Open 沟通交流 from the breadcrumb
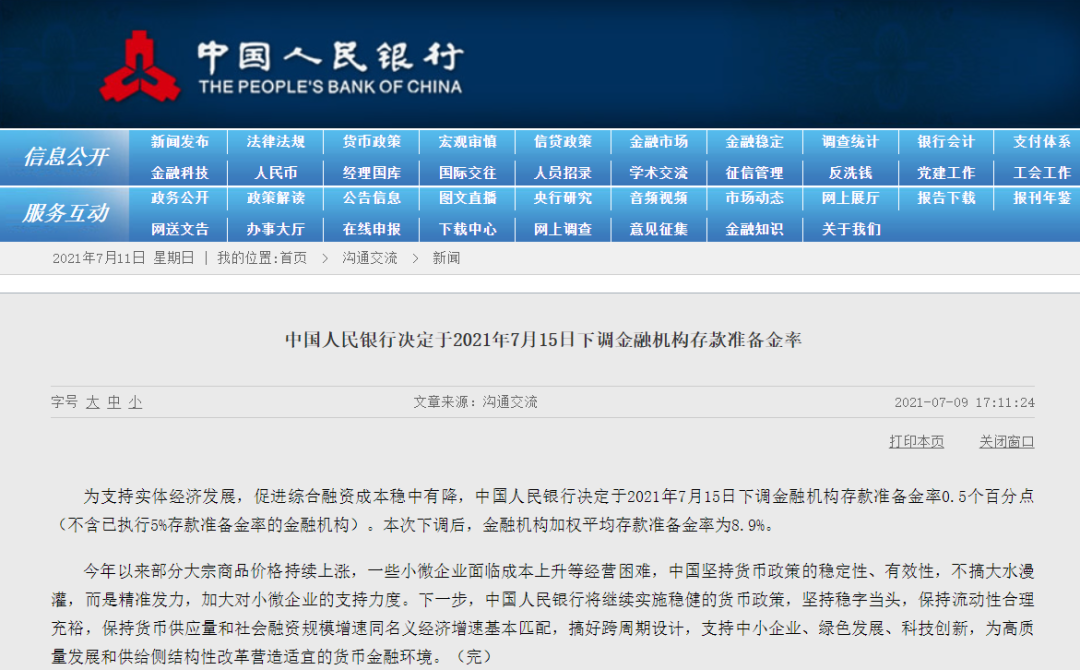The image size is (1080, 670). coord(372,258)
